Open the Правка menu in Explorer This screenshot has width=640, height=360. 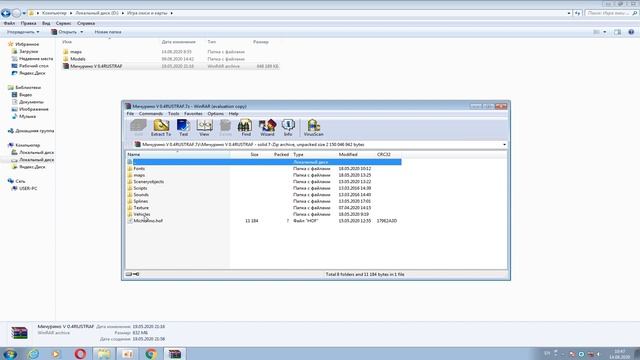tap(28, 24)
